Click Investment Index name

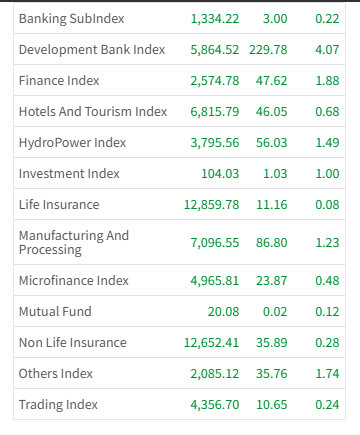click(x=69, y=174)
